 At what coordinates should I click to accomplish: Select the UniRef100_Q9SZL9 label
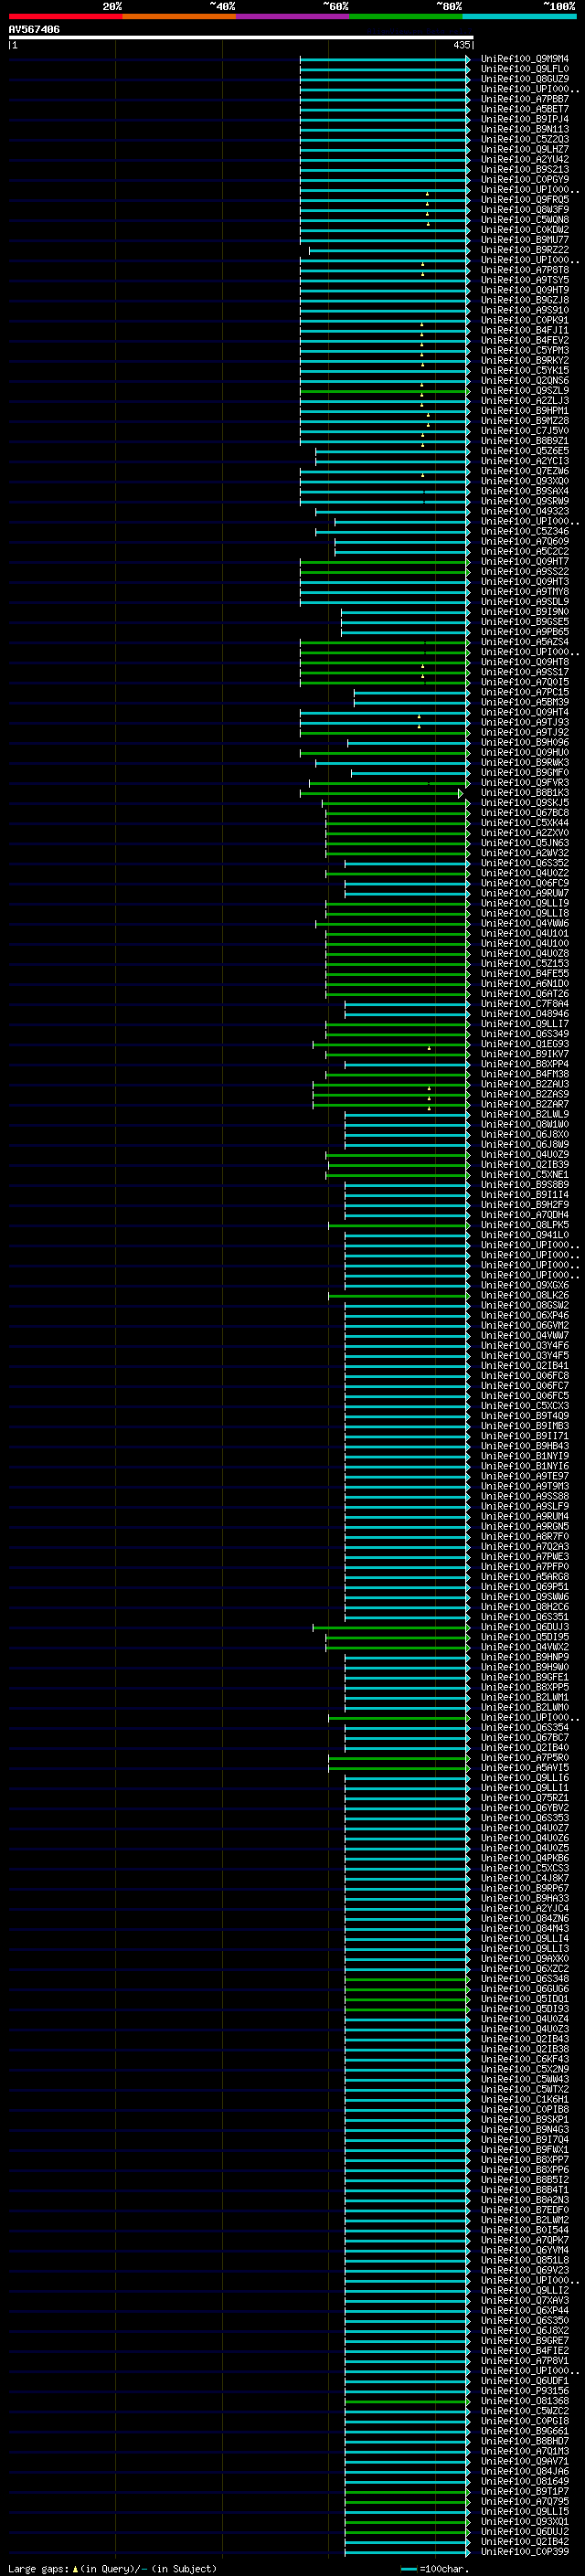click(525, 391)
